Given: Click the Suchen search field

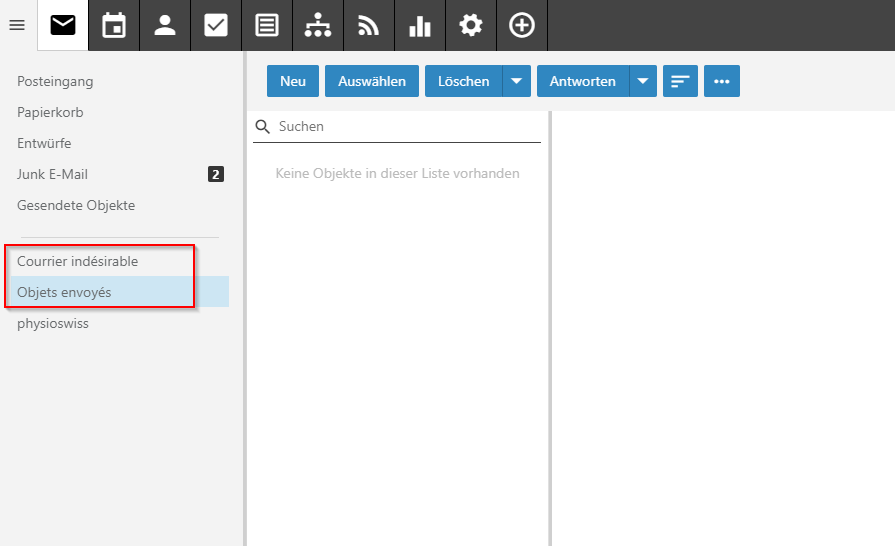Looking at the screenshot, I should (405, 127).
